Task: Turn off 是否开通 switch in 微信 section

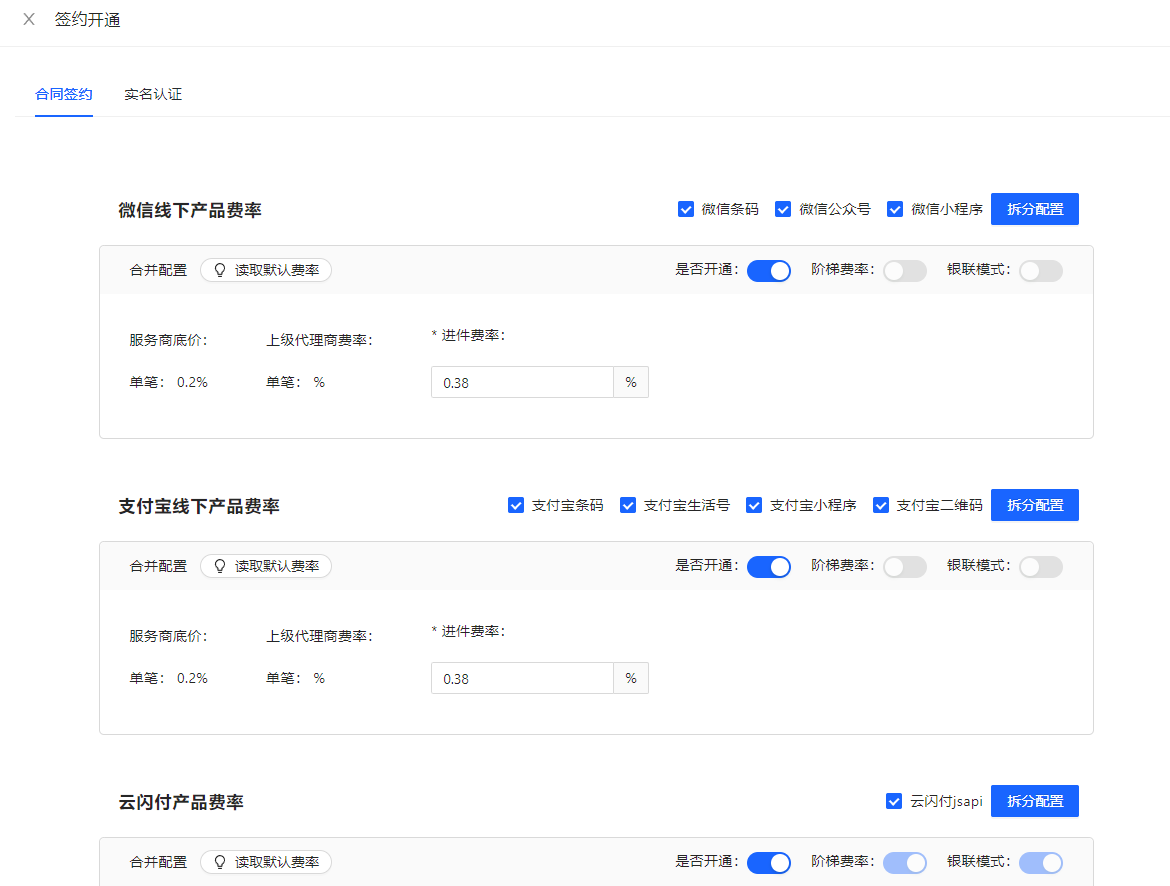Action: (769, 271)
